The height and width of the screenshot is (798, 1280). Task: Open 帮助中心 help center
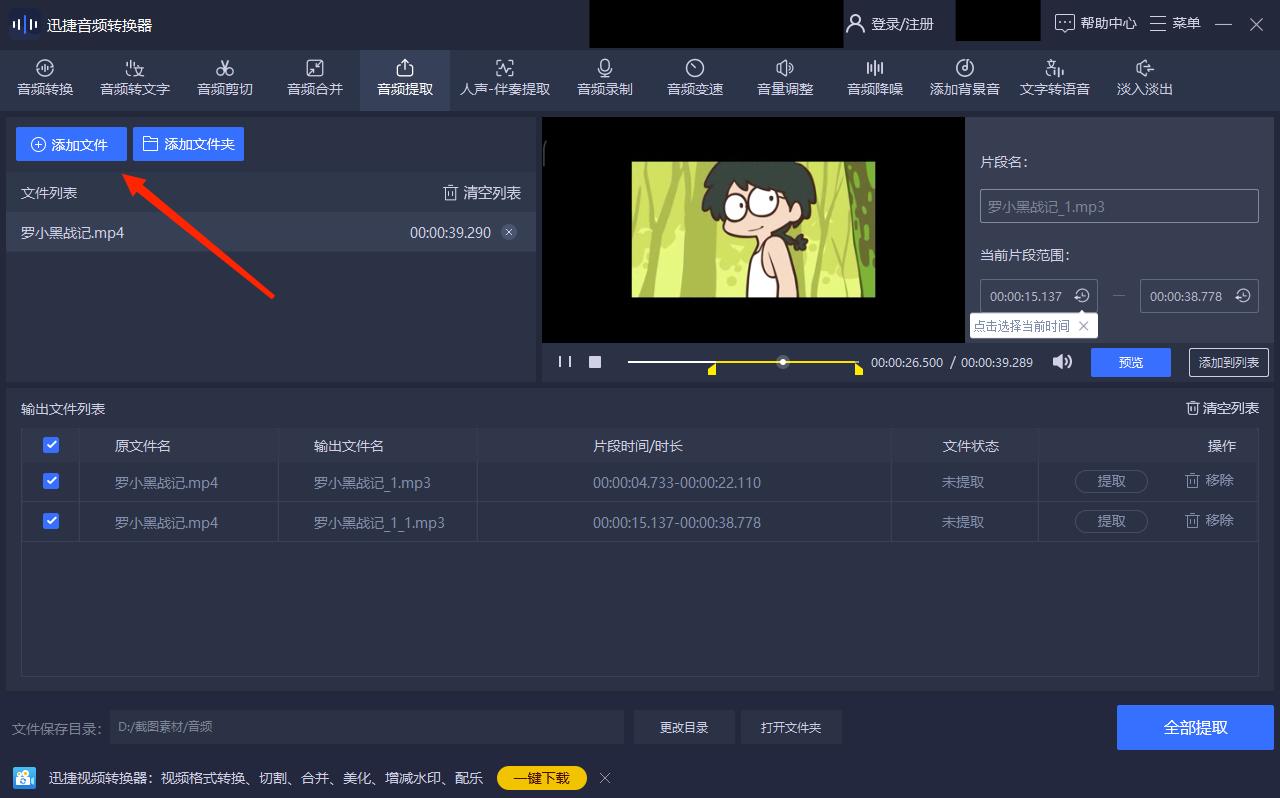1096,23
